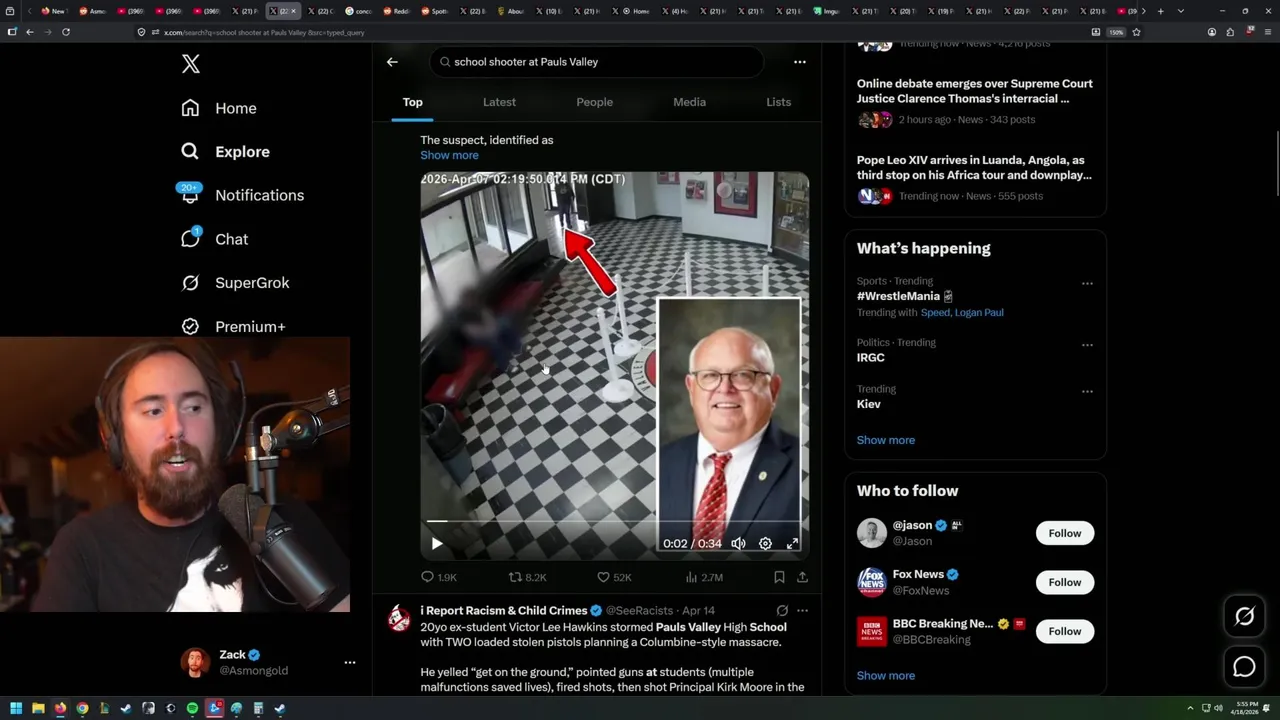Follow the @jason account
Viewport: 1280px width, 720px height.
click(1064, 533)
